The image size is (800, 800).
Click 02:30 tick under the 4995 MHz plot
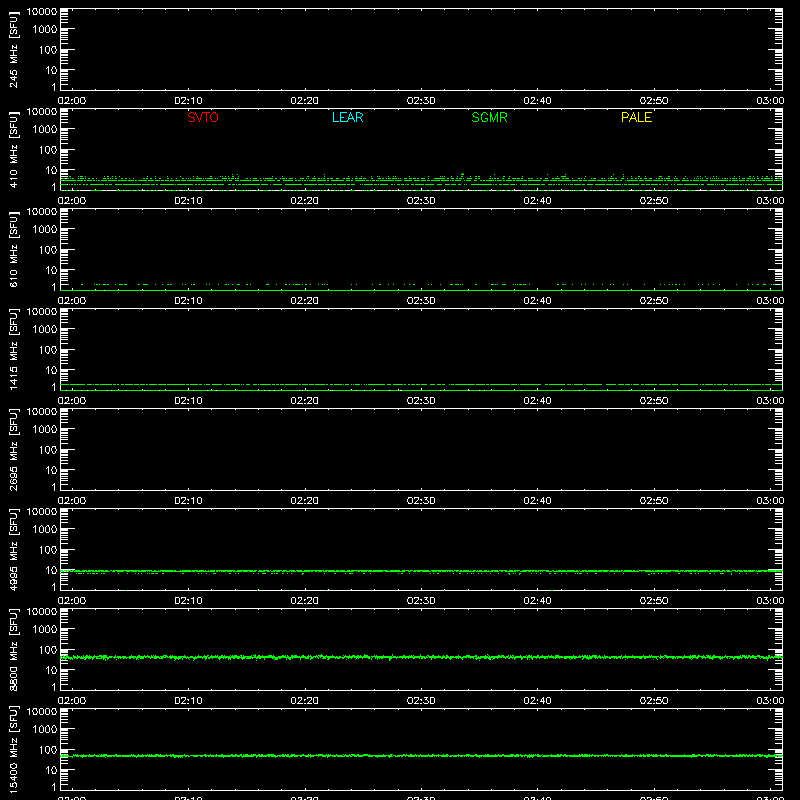(421, 601)
